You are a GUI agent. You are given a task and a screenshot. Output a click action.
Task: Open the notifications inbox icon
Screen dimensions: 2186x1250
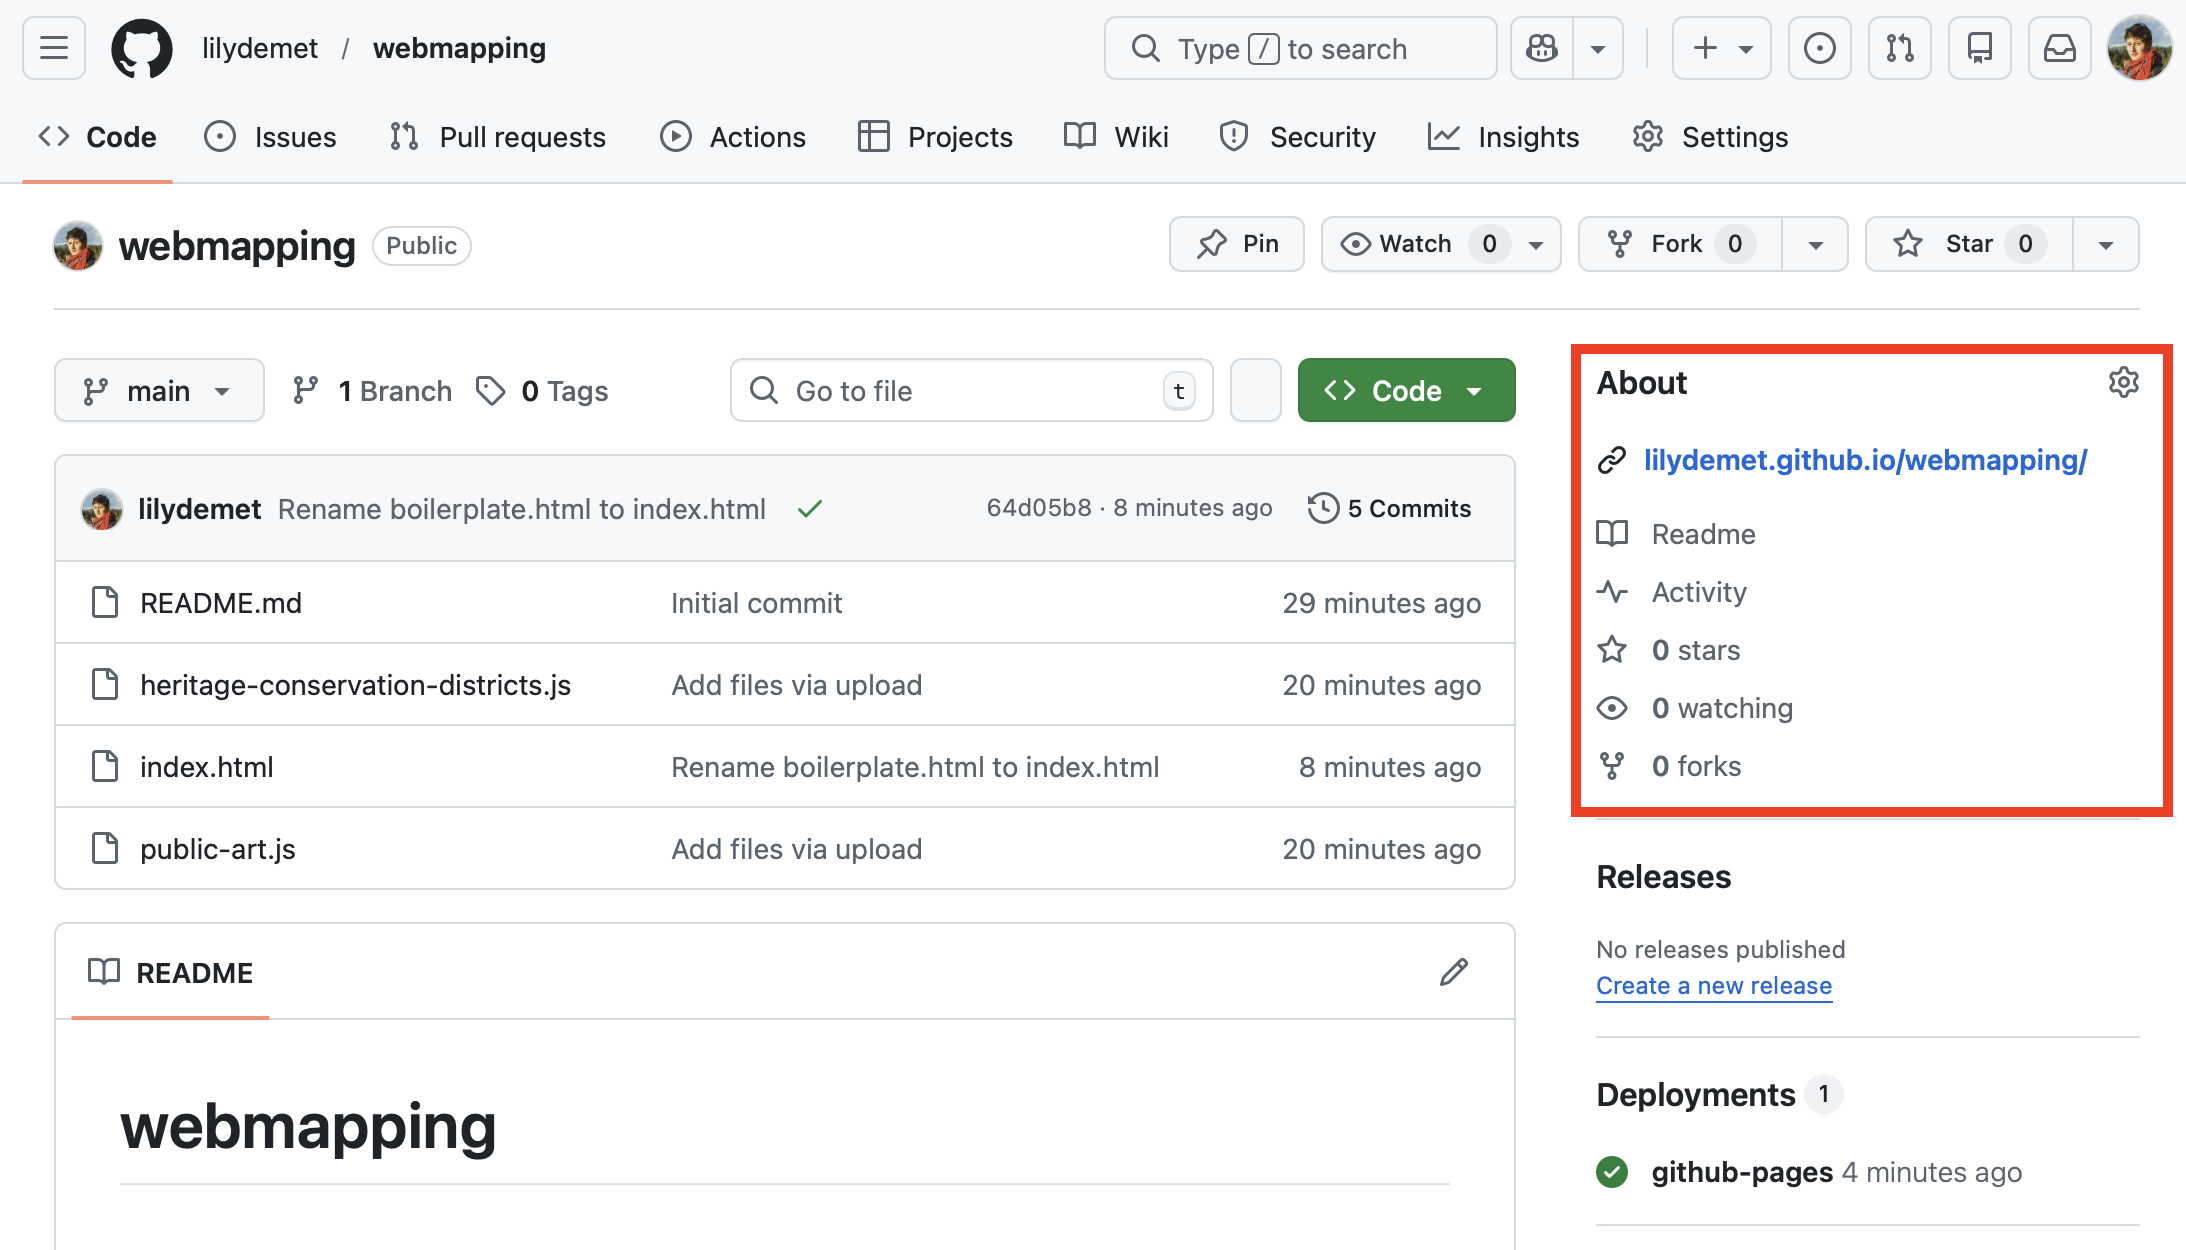pyautogui.click(x=2059, y=48)
